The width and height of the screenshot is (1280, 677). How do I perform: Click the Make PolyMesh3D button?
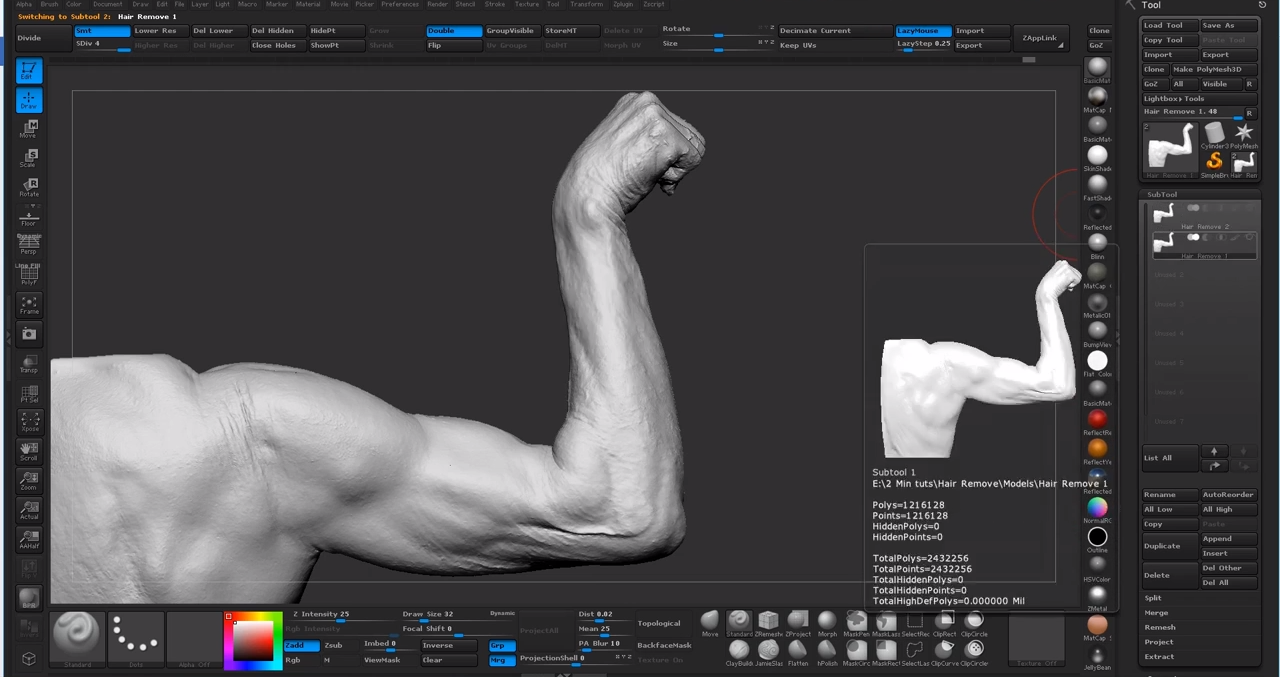pyautogui.click(x=1207, y=69)
